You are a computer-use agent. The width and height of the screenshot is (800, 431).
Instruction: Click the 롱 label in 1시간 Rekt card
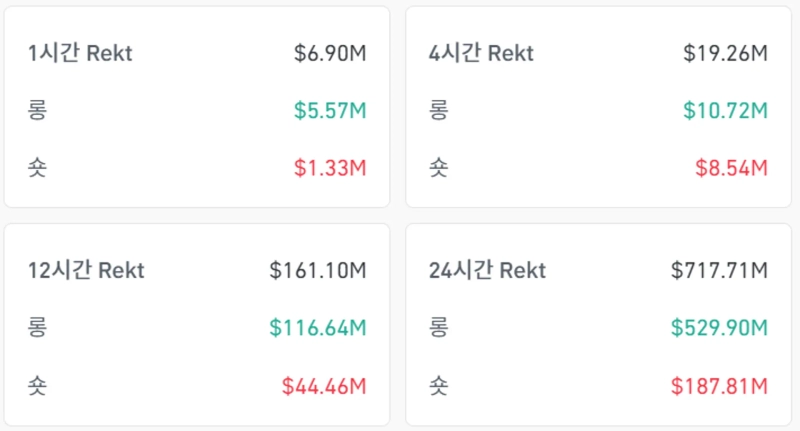click(x=38, y=110)
